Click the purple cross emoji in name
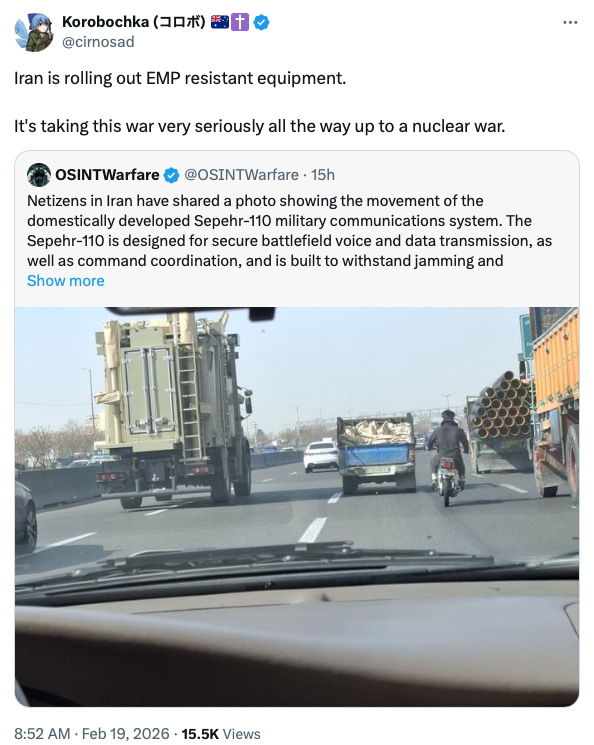The height and width of the screenshot is (745, 594). point(240,22)
